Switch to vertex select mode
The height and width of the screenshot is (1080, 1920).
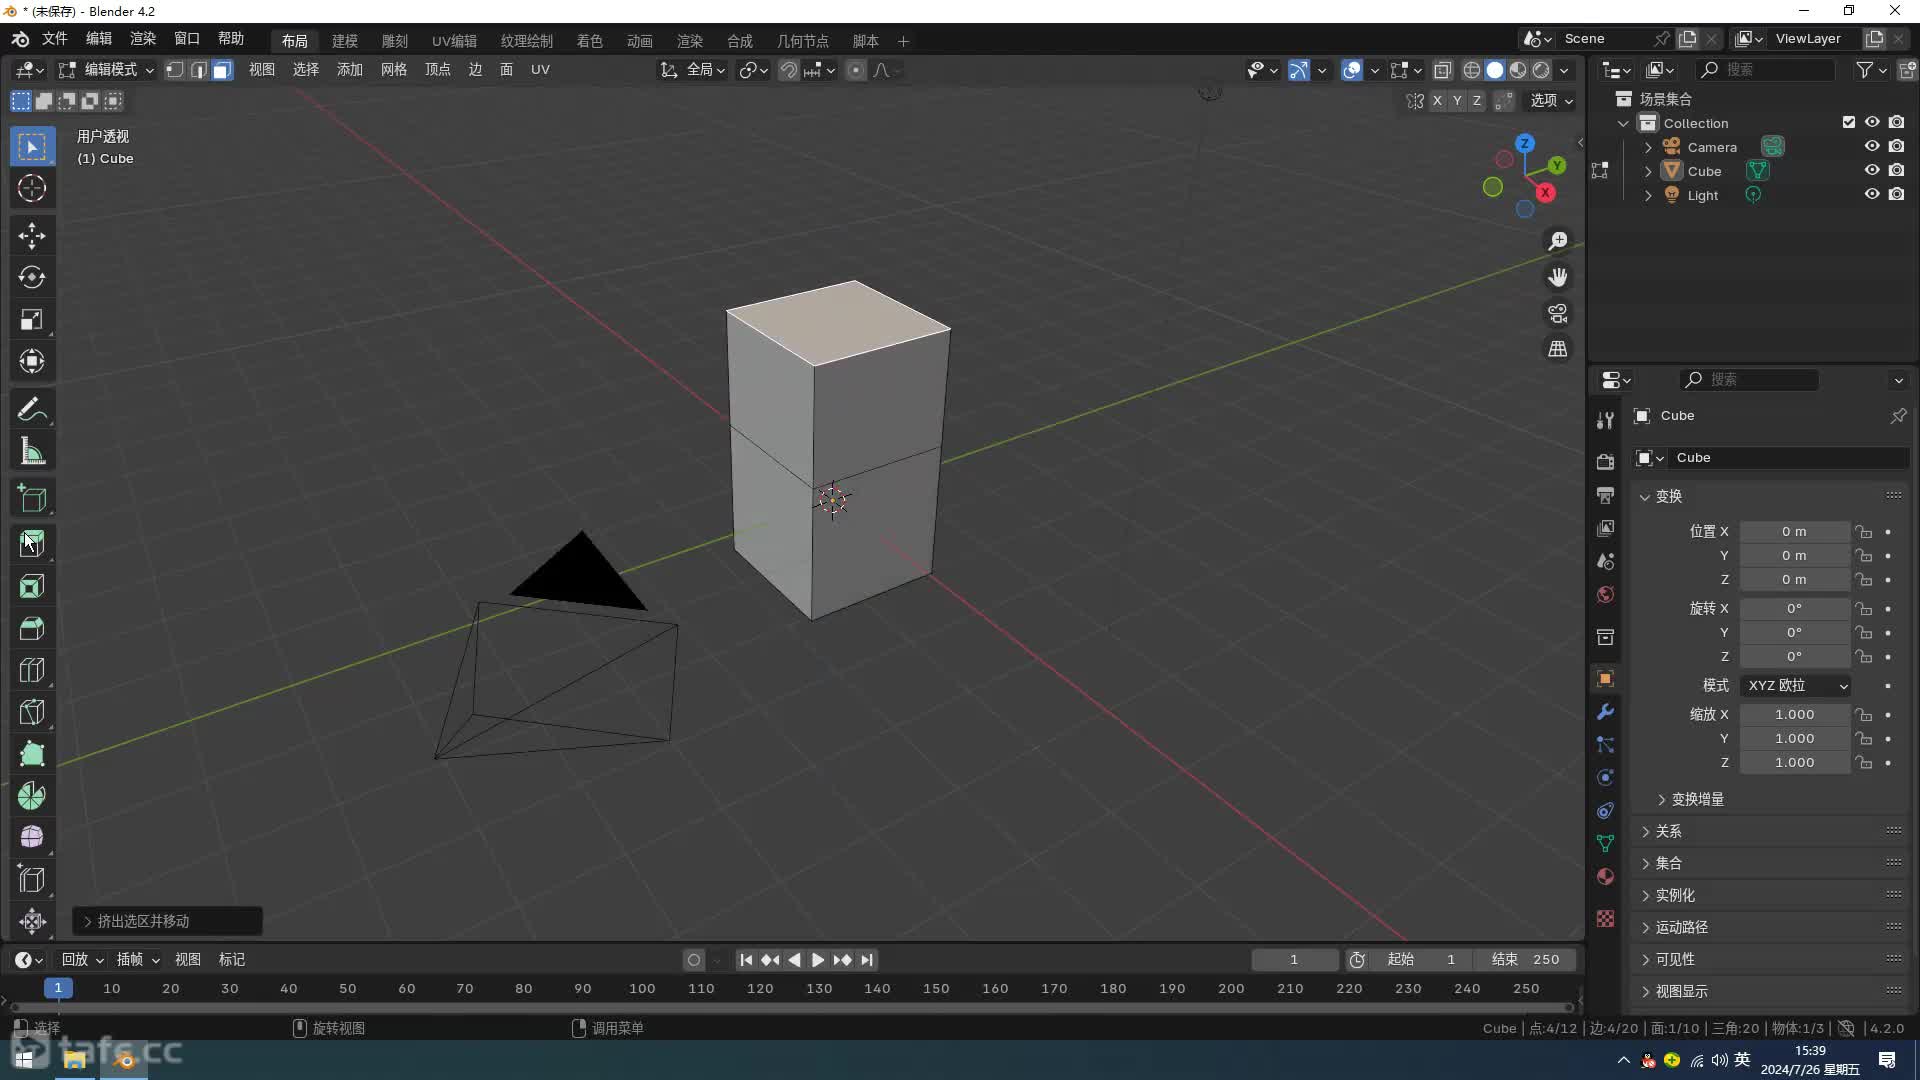tap(174, 70)
